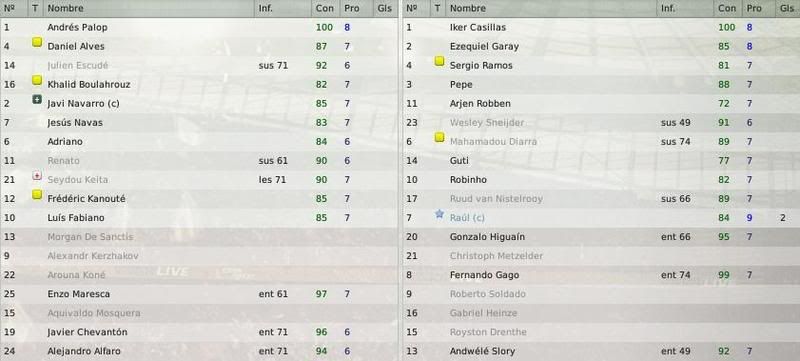This screenshot has width=800, height=361.
Task: Open Luís Fabiano player profile
Action: [76, 218]
